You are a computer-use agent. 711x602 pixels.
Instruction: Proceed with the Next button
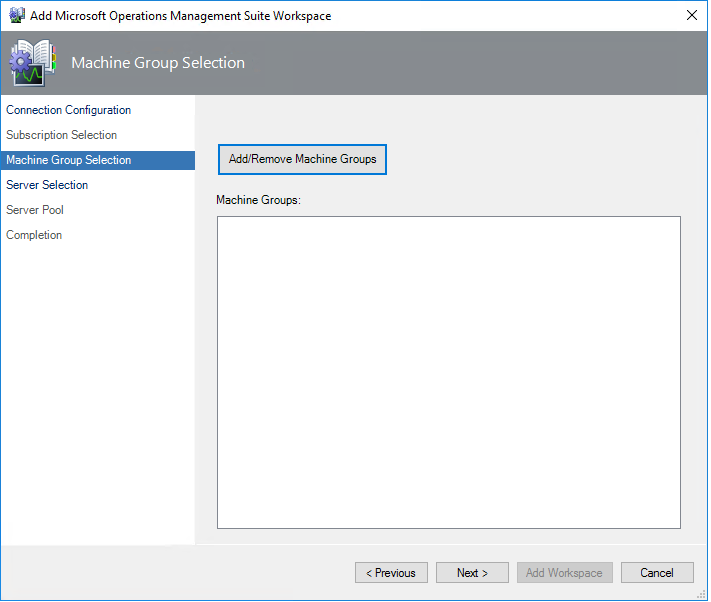pos(472,573)
